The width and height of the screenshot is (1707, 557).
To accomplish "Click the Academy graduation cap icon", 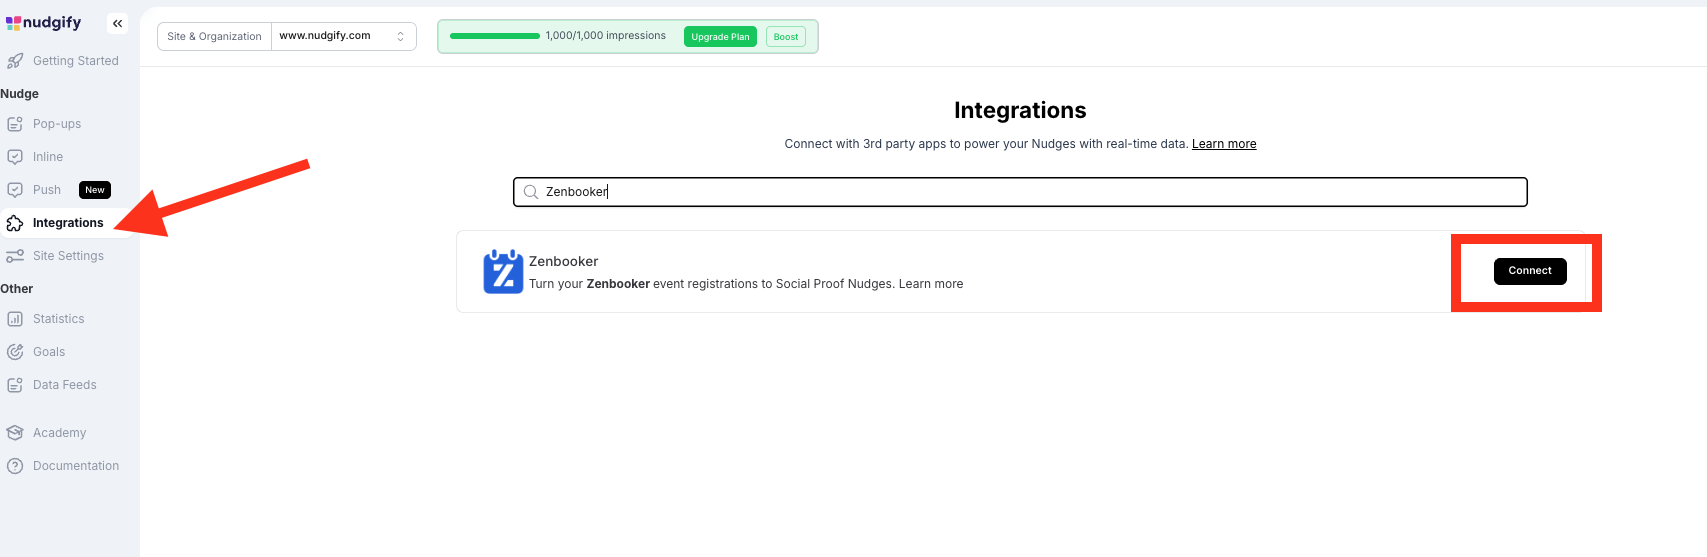I will 15,433.
